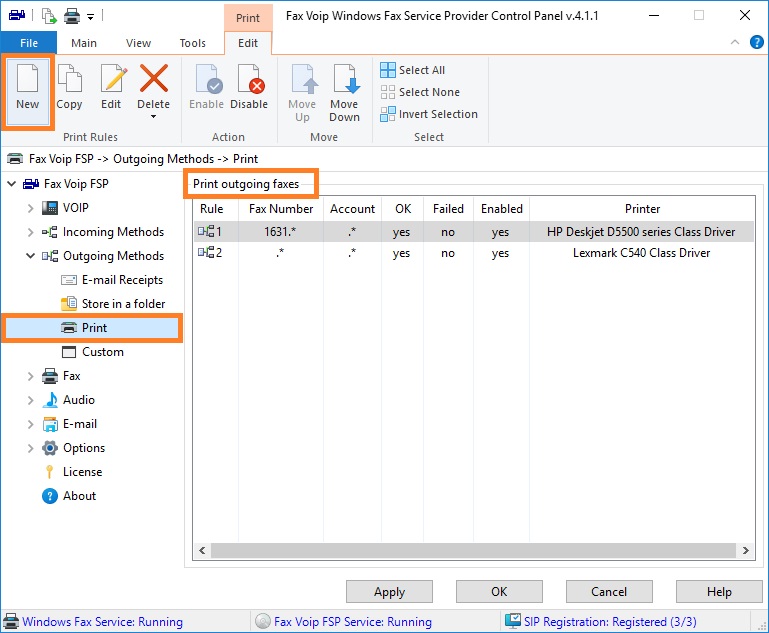Select the E-mail tree item
This screenshot has height=633, width=769.
[70, 424]
